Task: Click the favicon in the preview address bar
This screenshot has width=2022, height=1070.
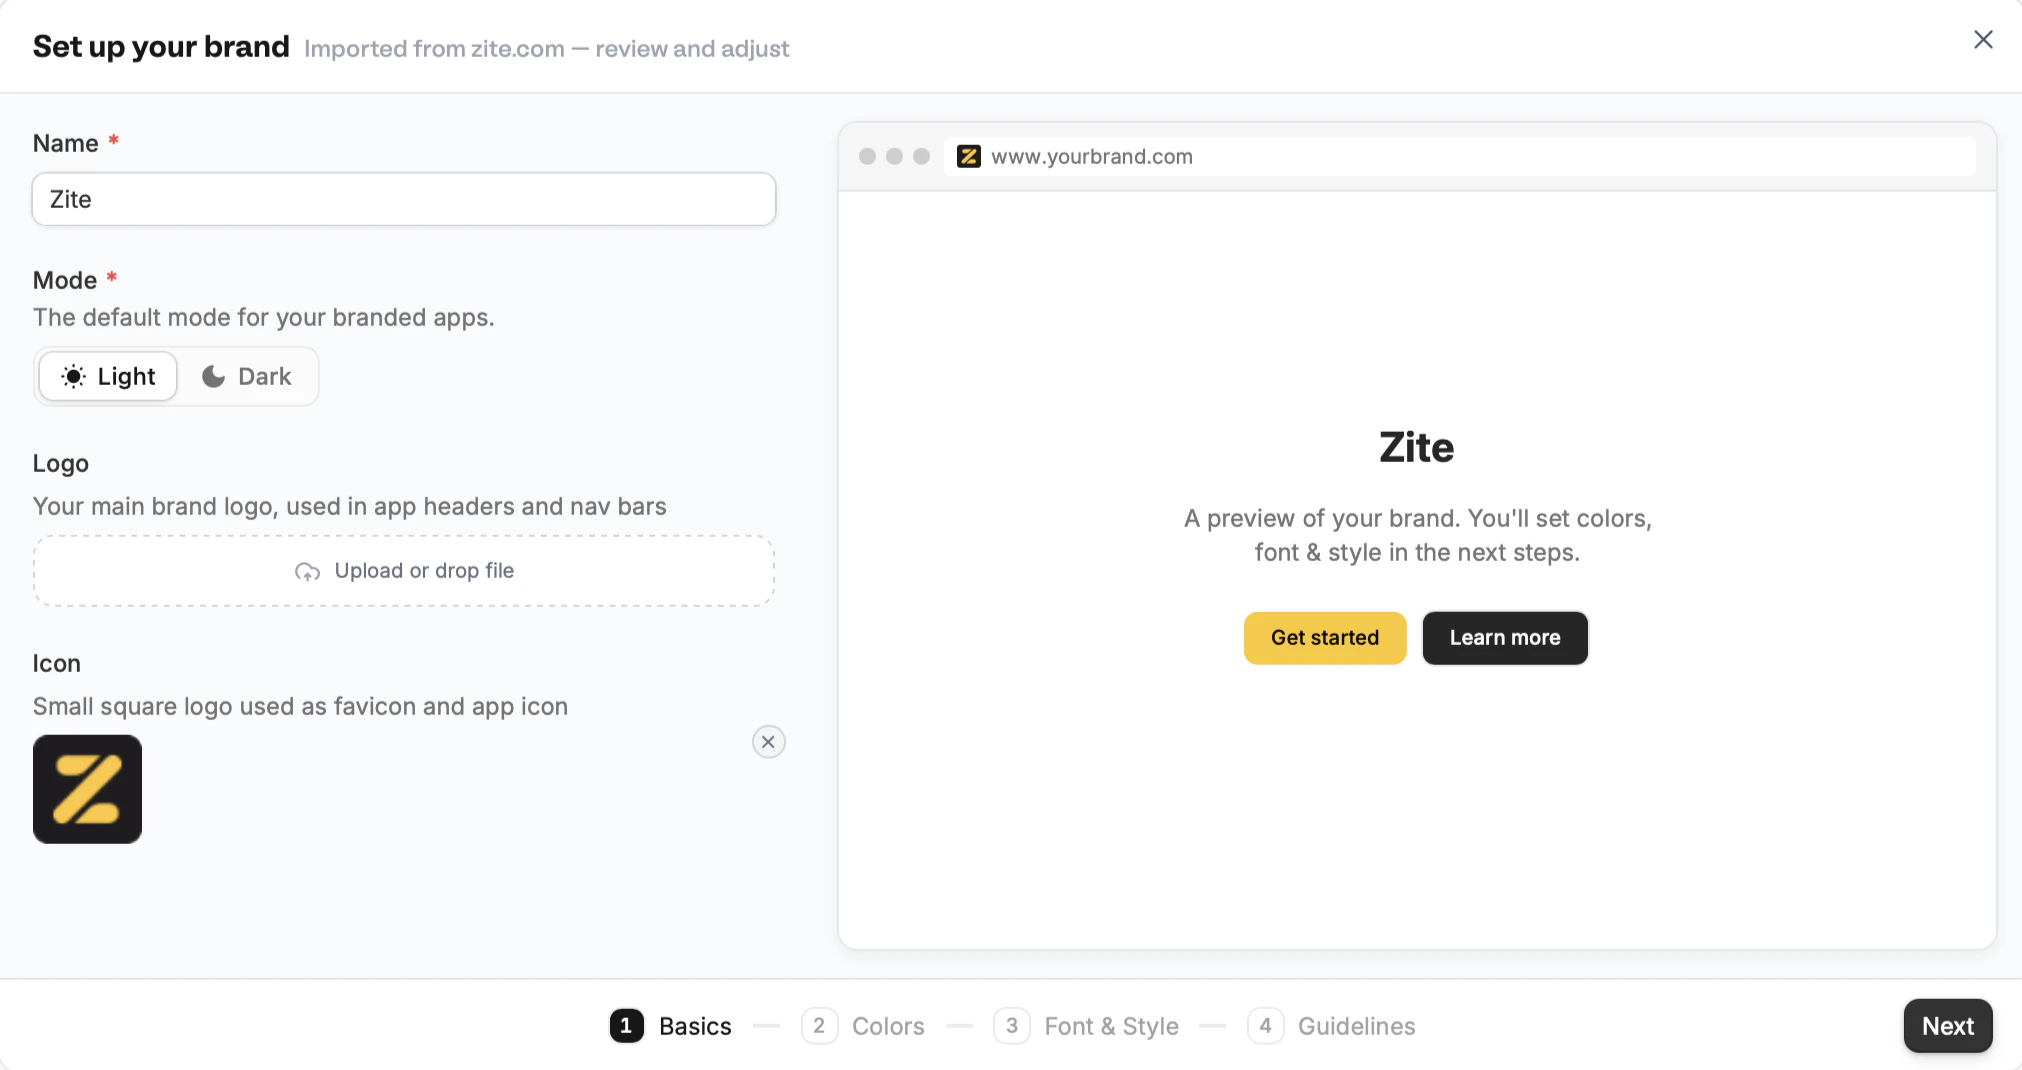Action: point(968,156)
